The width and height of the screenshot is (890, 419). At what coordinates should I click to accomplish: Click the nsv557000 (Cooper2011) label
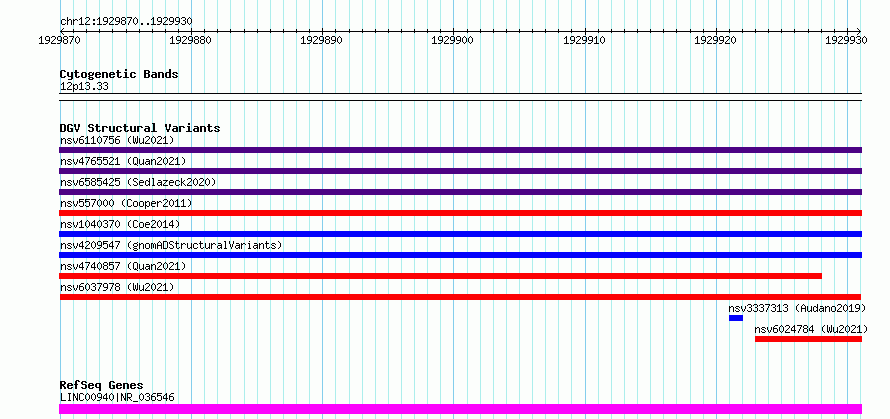[x=126, y=203]
